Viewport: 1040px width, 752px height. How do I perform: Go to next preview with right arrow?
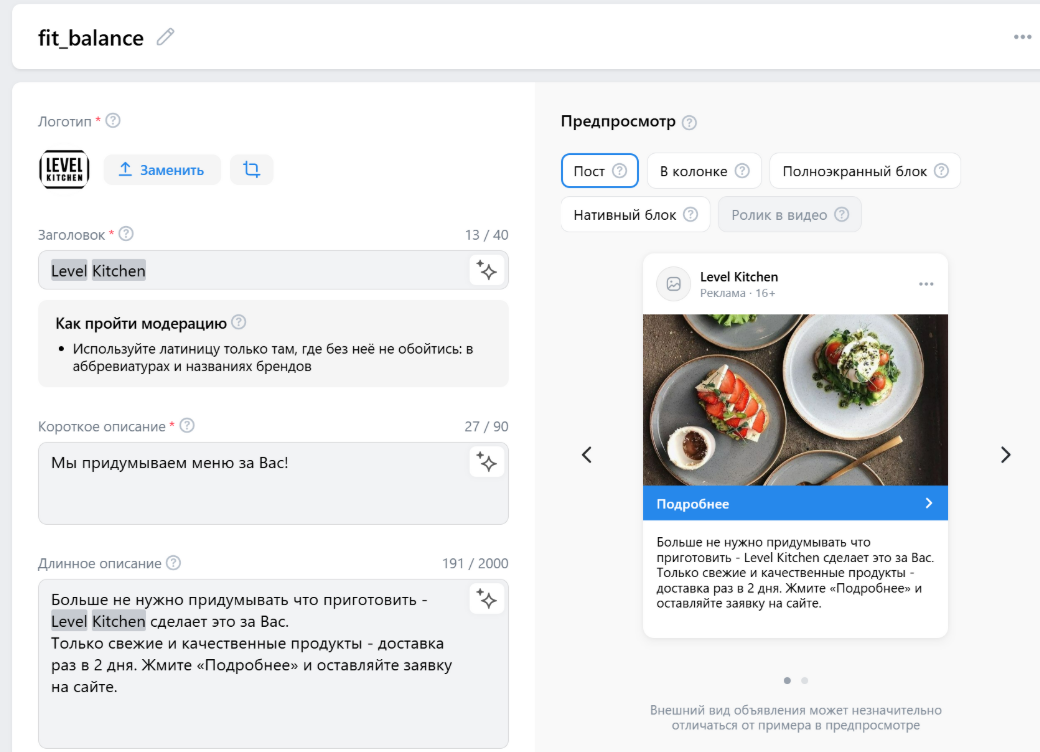(x=1006, y=455)
